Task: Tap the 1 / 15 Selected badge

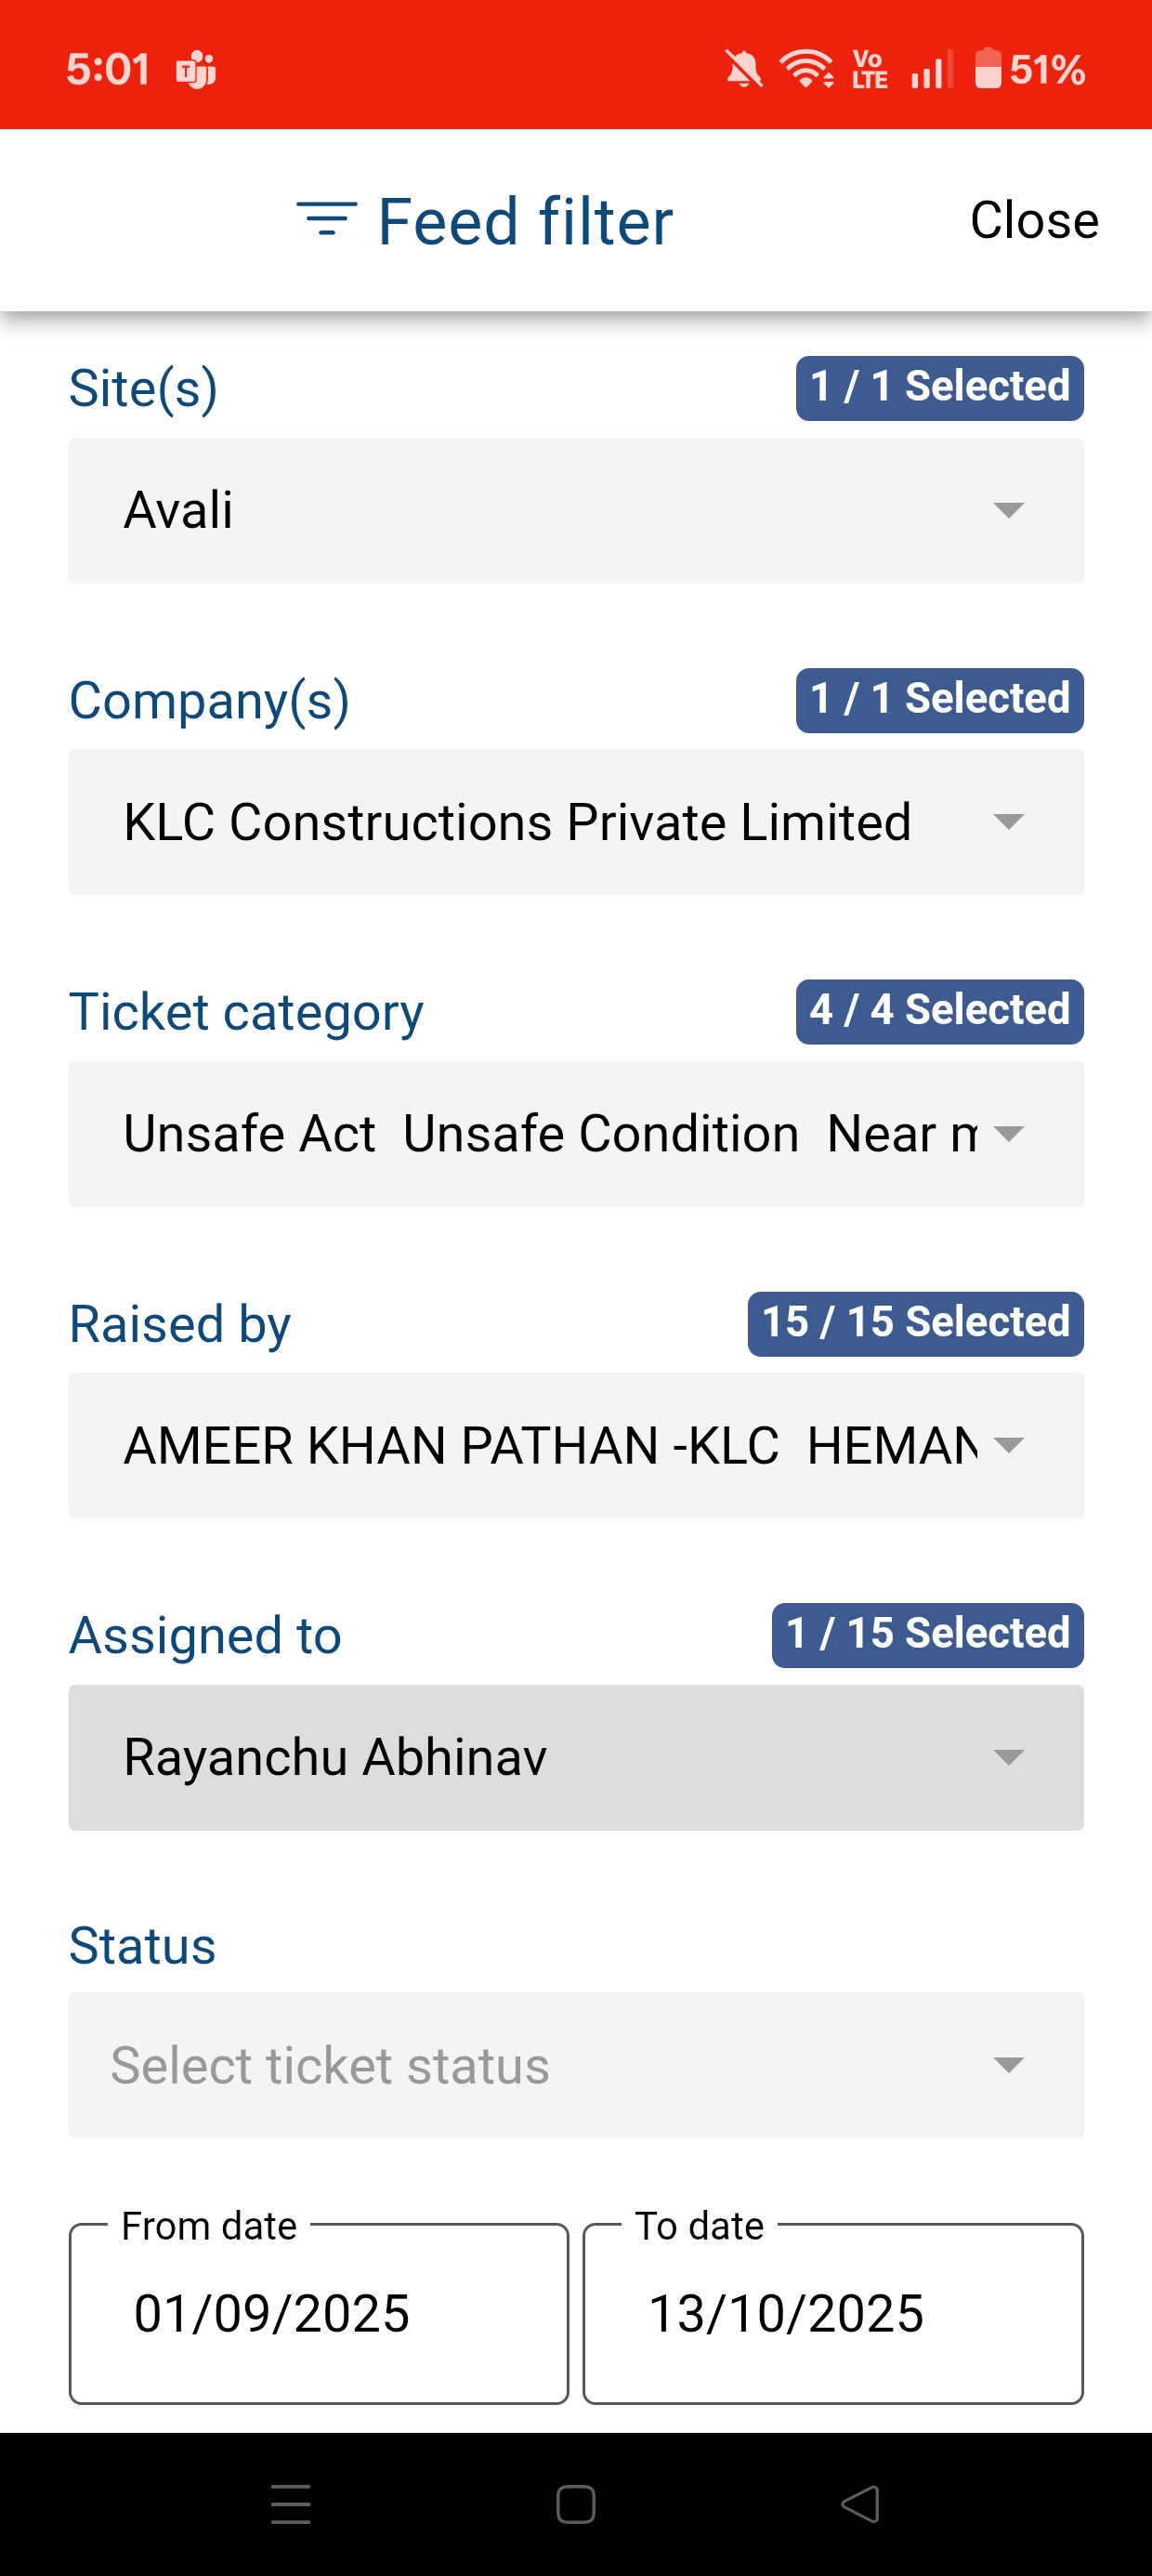Action: pyautogui.click(x=927, y=1635)
